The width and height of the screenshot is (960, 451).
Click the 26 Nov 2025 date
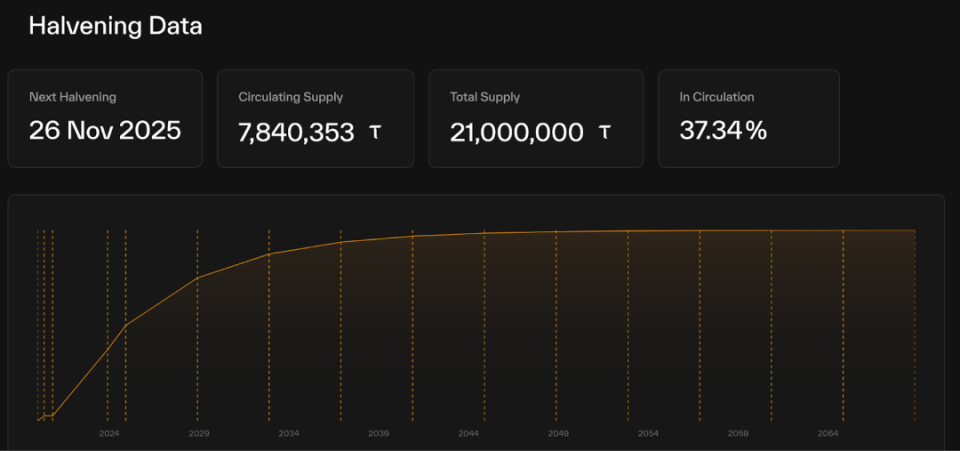point(105,130)
